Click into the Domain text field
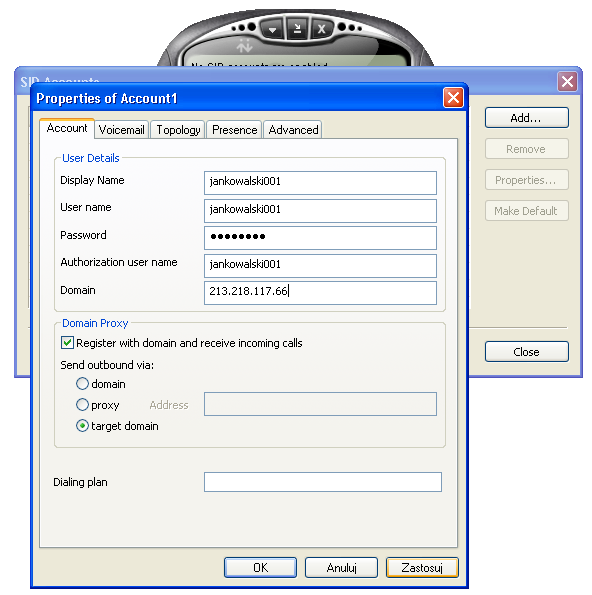Screen dimensions: 592x595 320,293
